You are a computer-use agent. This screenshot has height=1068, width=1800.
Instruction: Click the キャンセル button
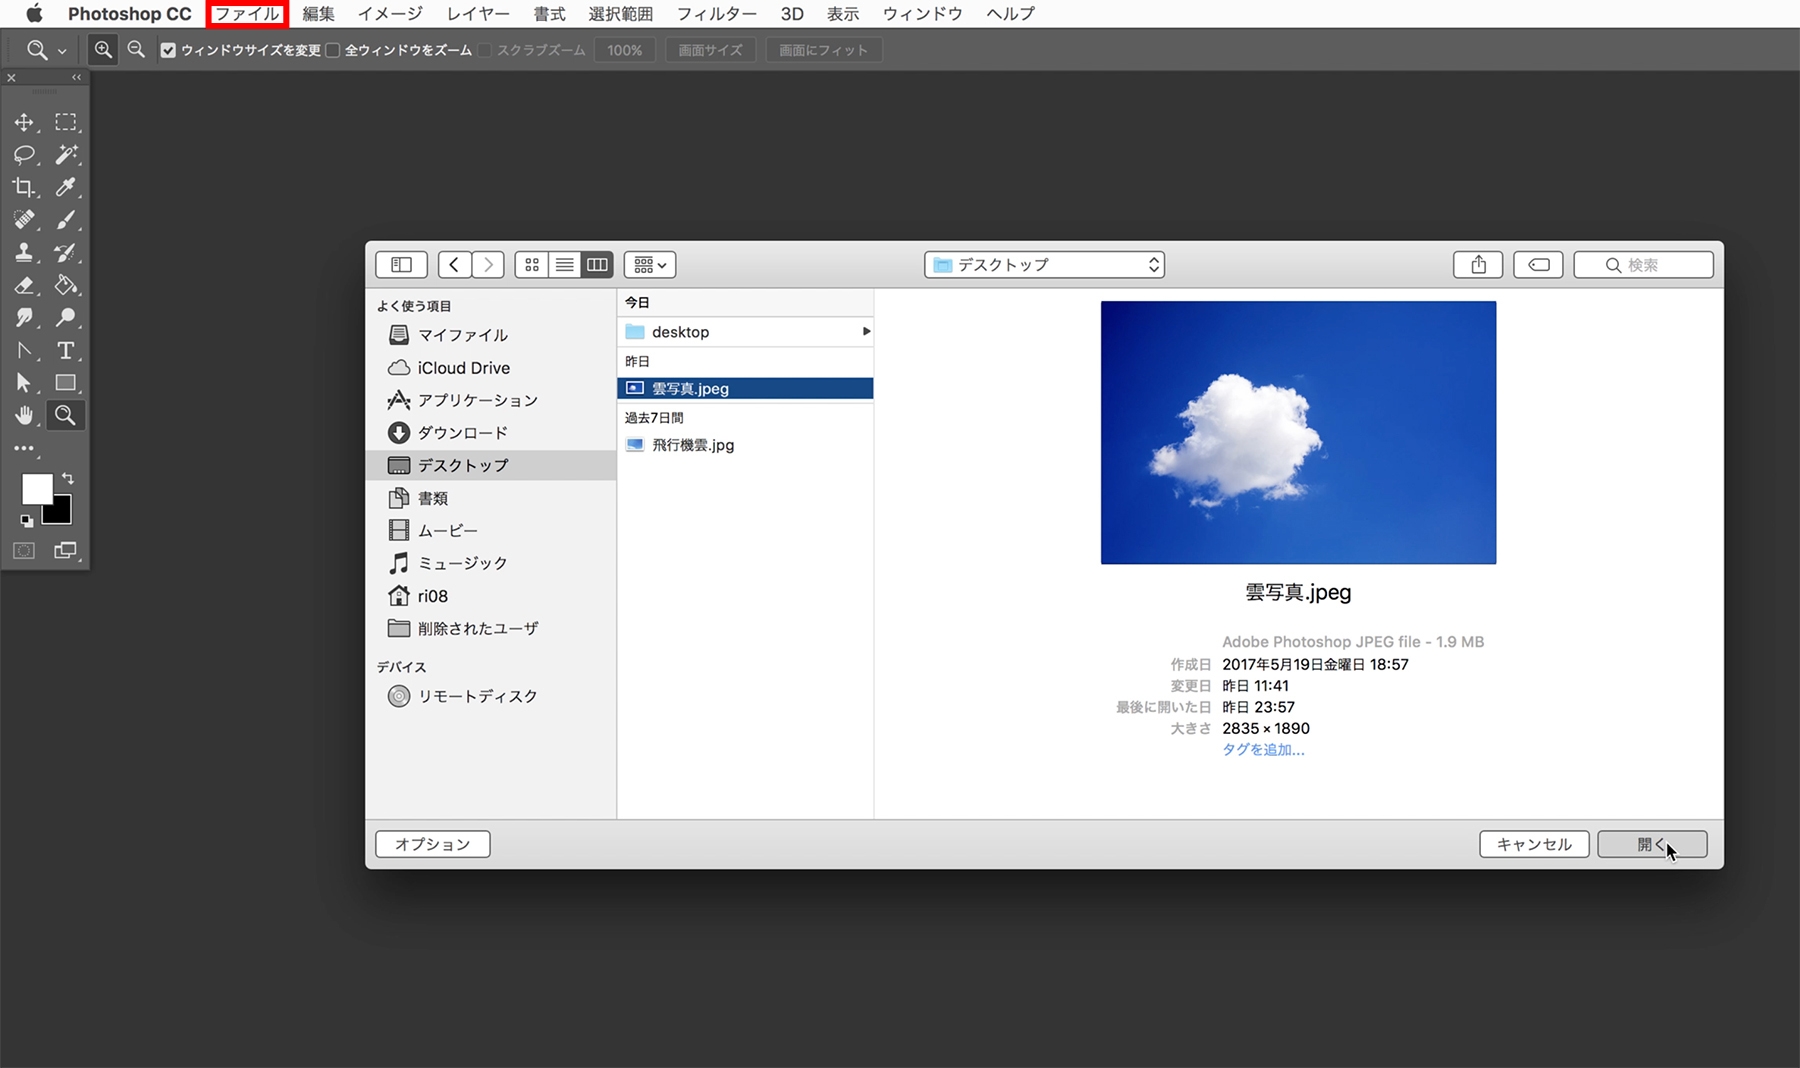(1534, 844)
